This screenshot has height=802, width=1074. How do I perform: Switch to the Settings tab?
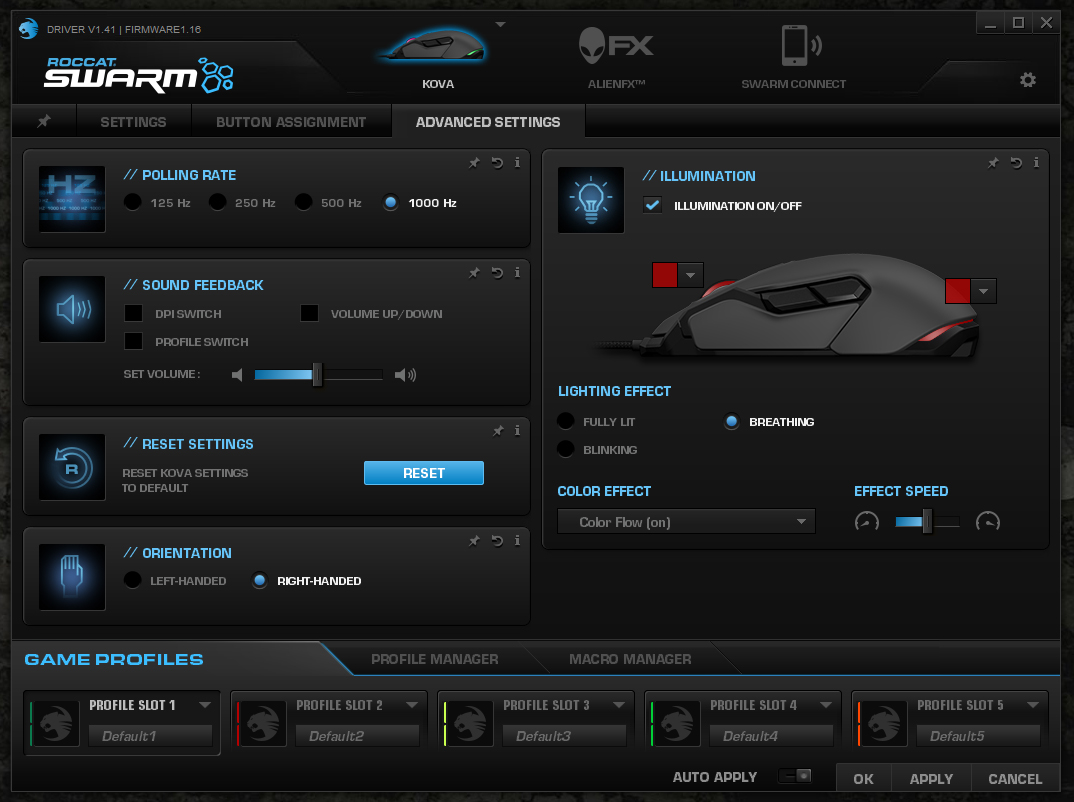pyautogui.click(x=134, y=122)
